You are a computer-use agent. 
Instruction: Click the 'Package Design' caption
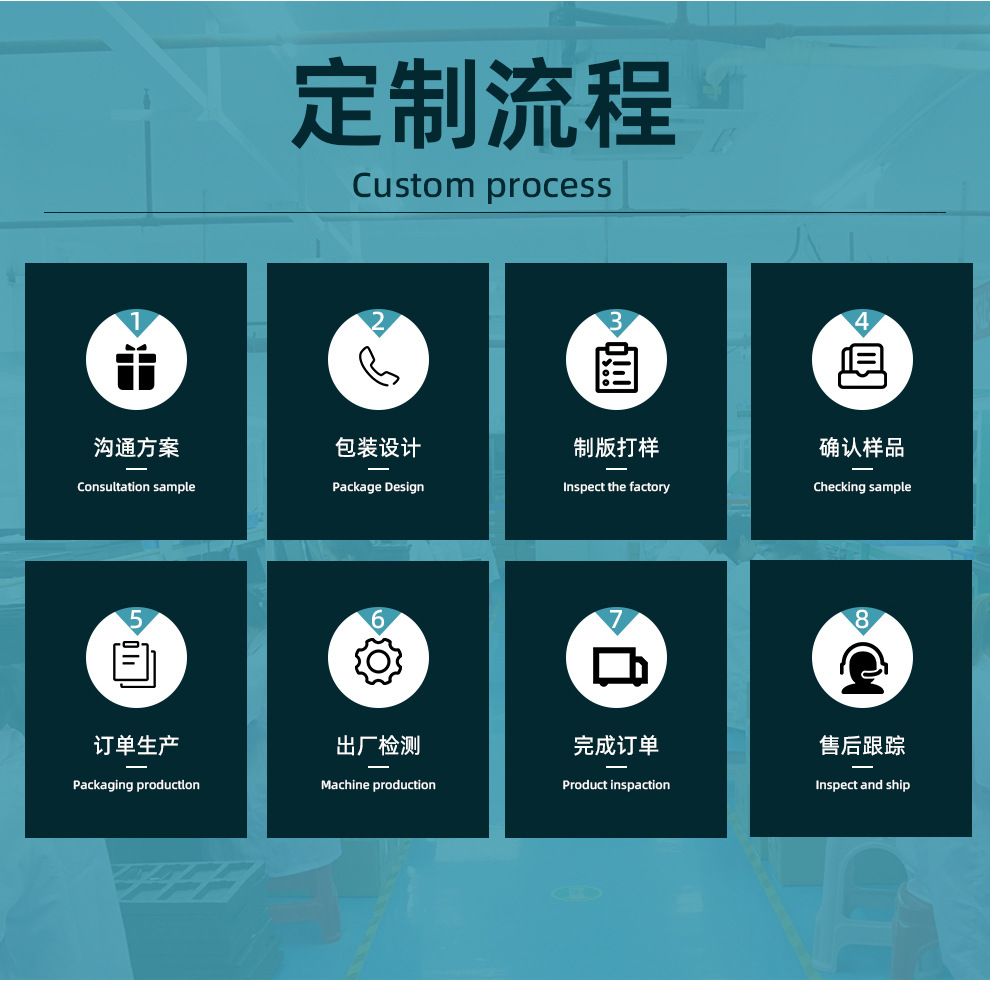tap(378, 487)
